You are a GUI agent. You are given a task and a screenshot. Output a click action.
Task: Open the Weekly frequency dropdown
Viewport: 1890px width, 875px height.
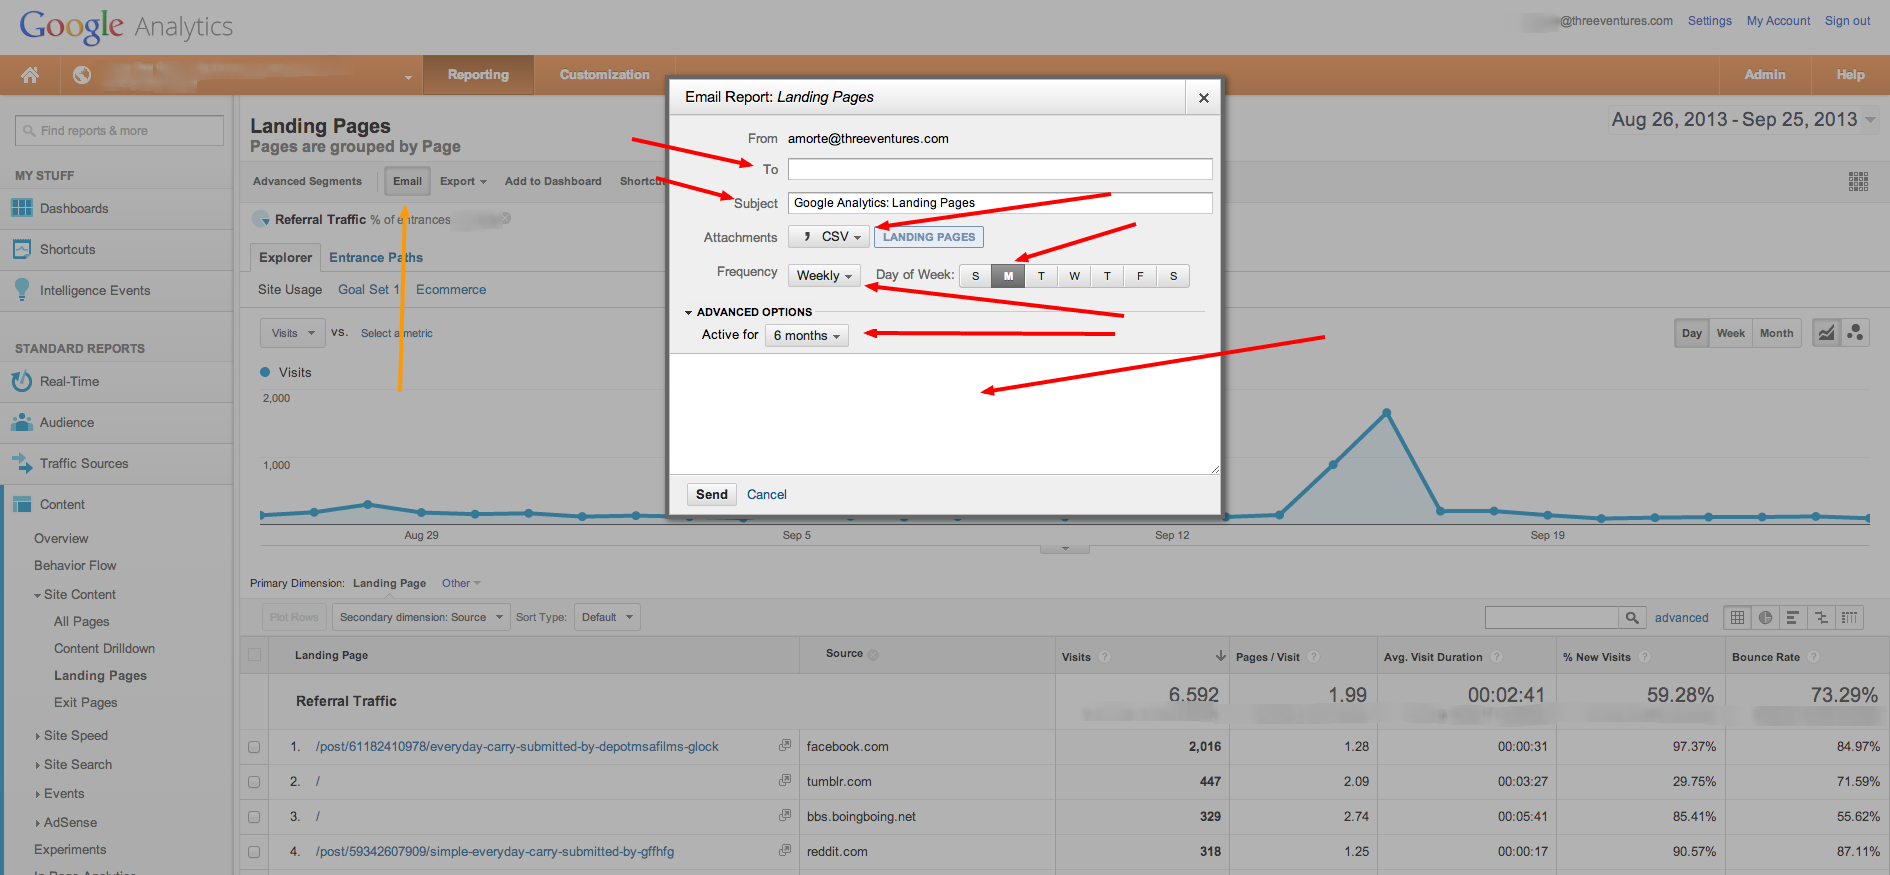(x=824, y=276)
